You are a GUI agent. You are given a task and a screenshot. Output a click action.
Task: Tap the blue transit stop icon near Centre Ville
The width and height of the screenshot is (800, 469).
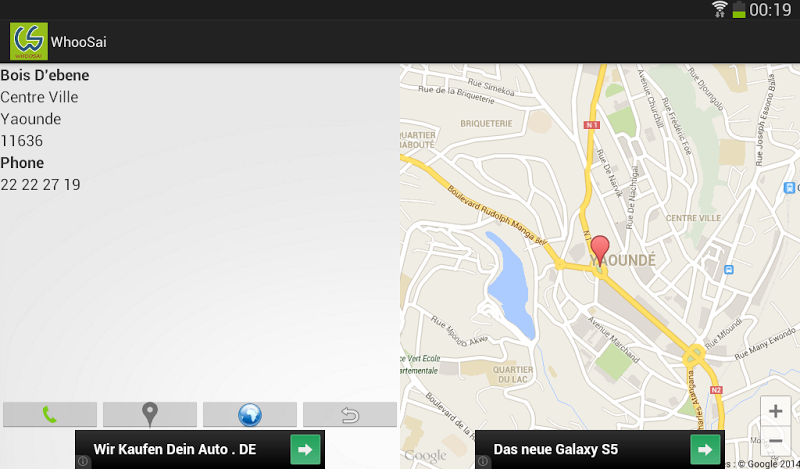[x=729, y=269]
